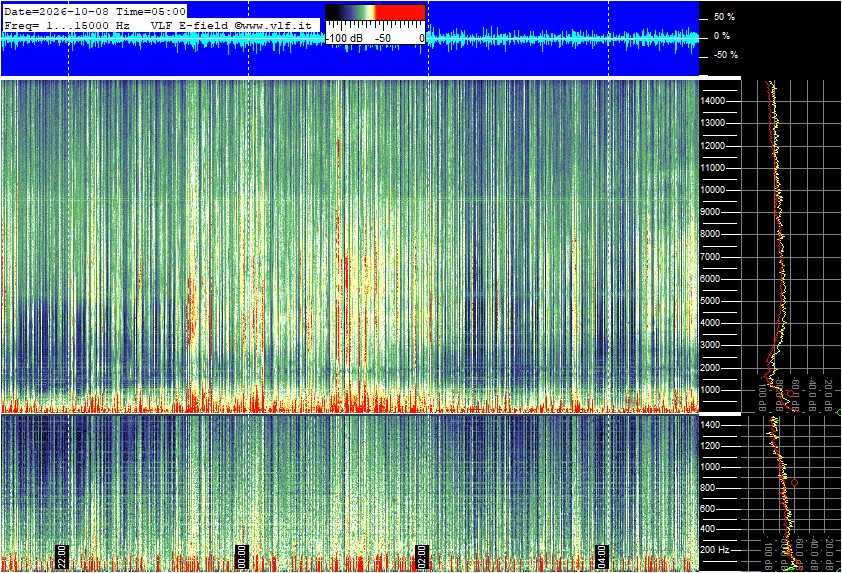Click the 200 Hz axis label
Screen dimensions: 842x573
(715, 549)
